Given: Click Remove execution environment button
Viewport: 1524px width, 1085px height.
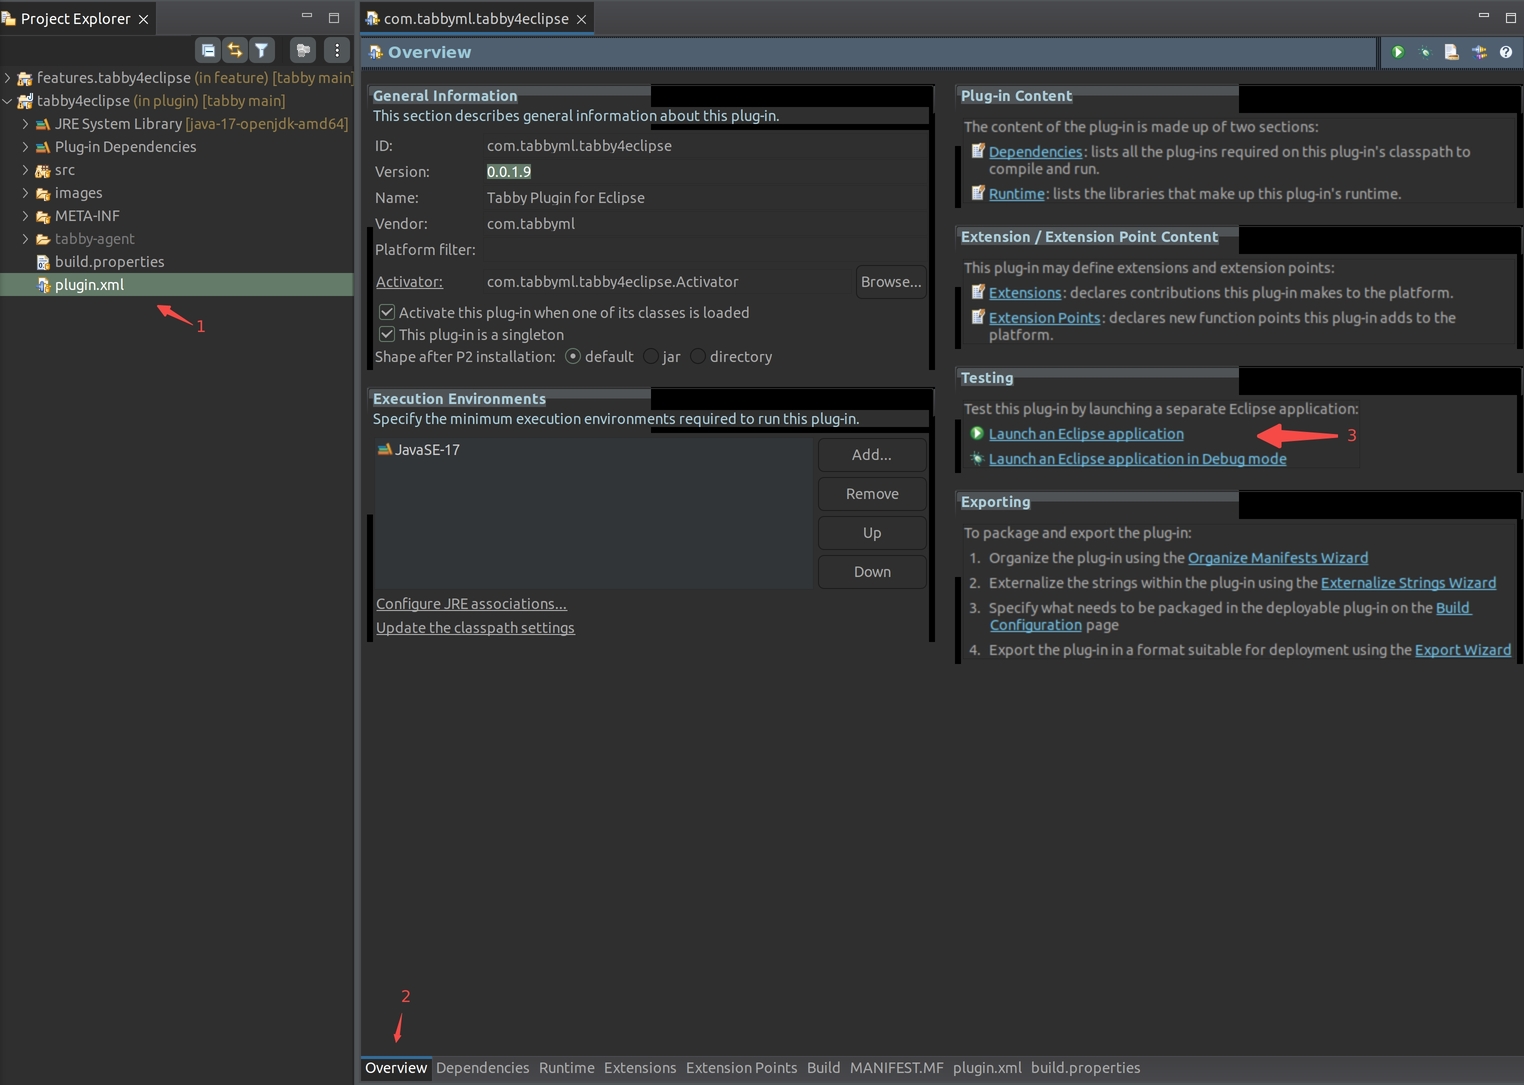Looking at the screenshot, I should point(872,493).
